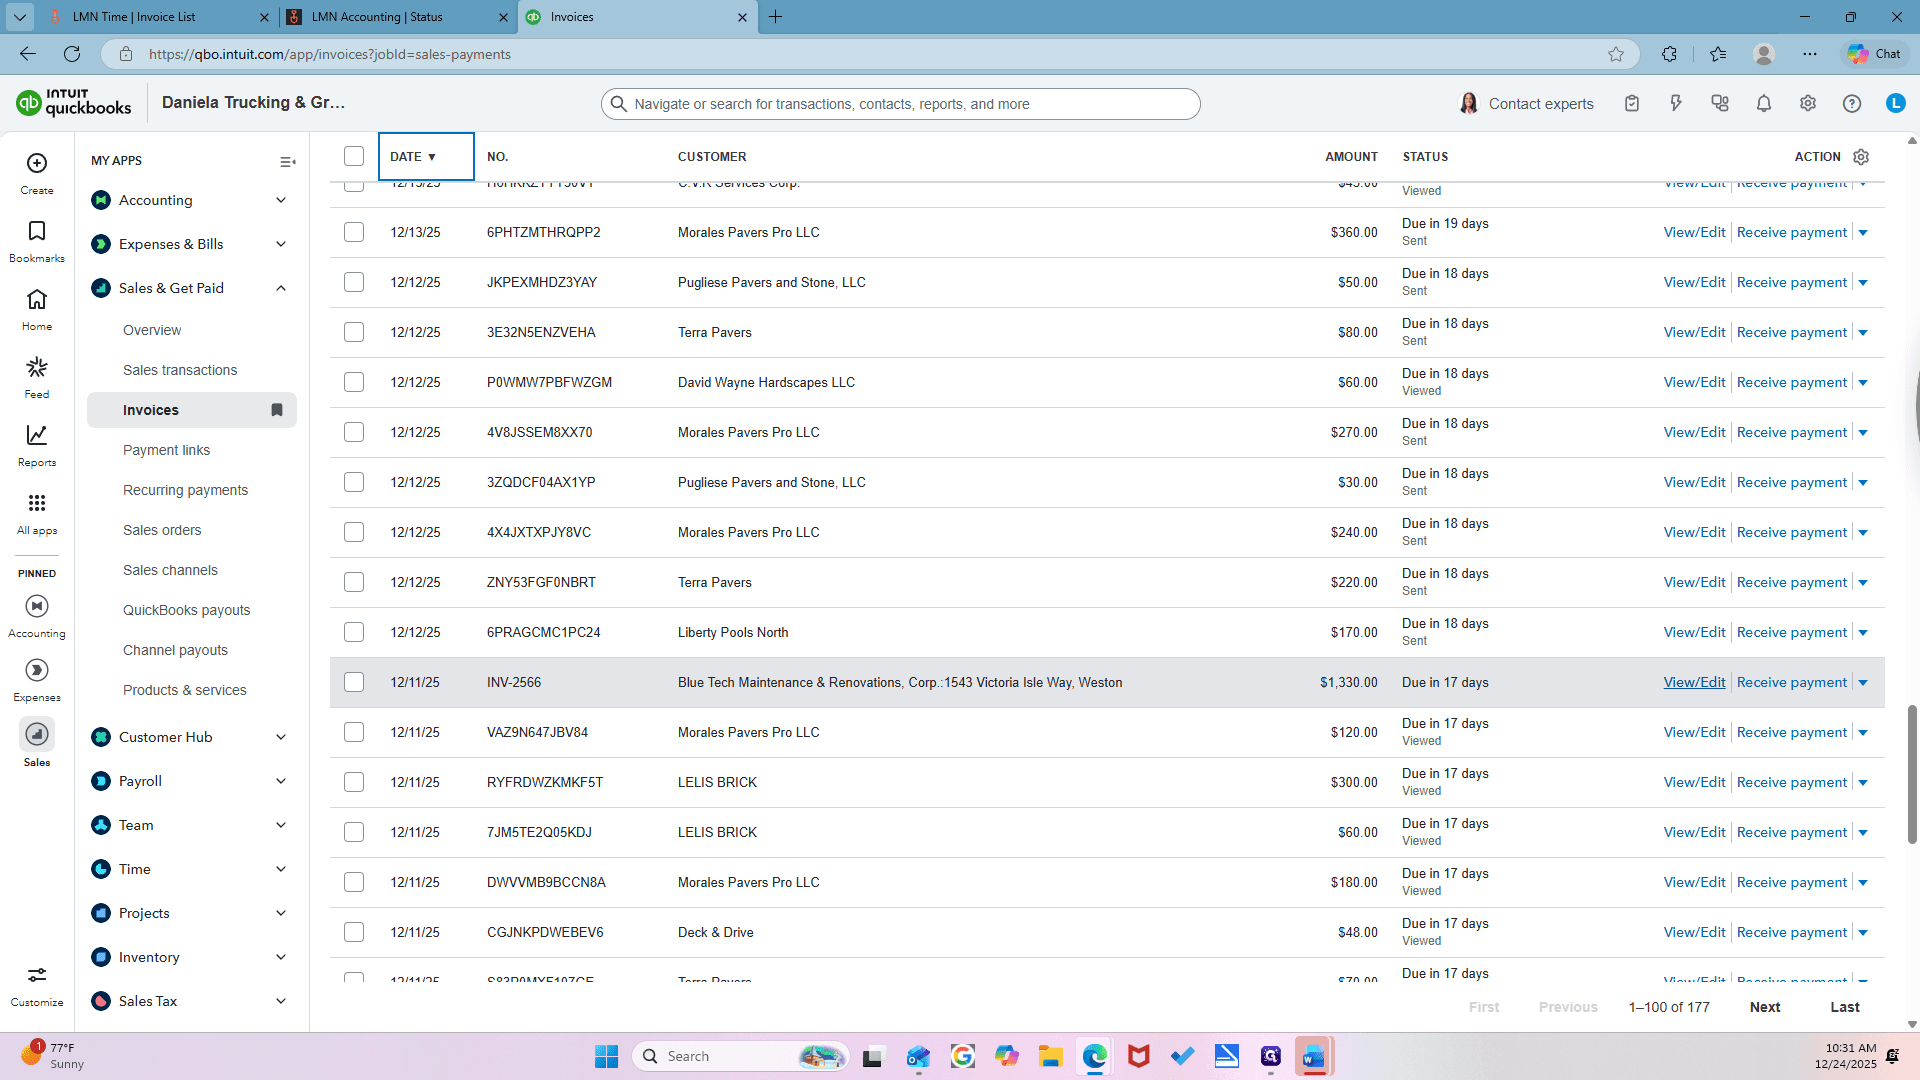The height and width of the screenshot is (1080, 1920).
Task: Click the QuickBooks logo
Action: click(74, 102)
